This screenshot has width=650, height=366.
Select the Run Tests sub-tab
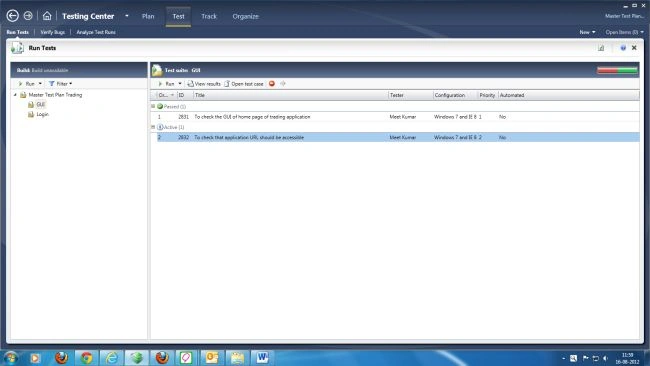(17, 32)
